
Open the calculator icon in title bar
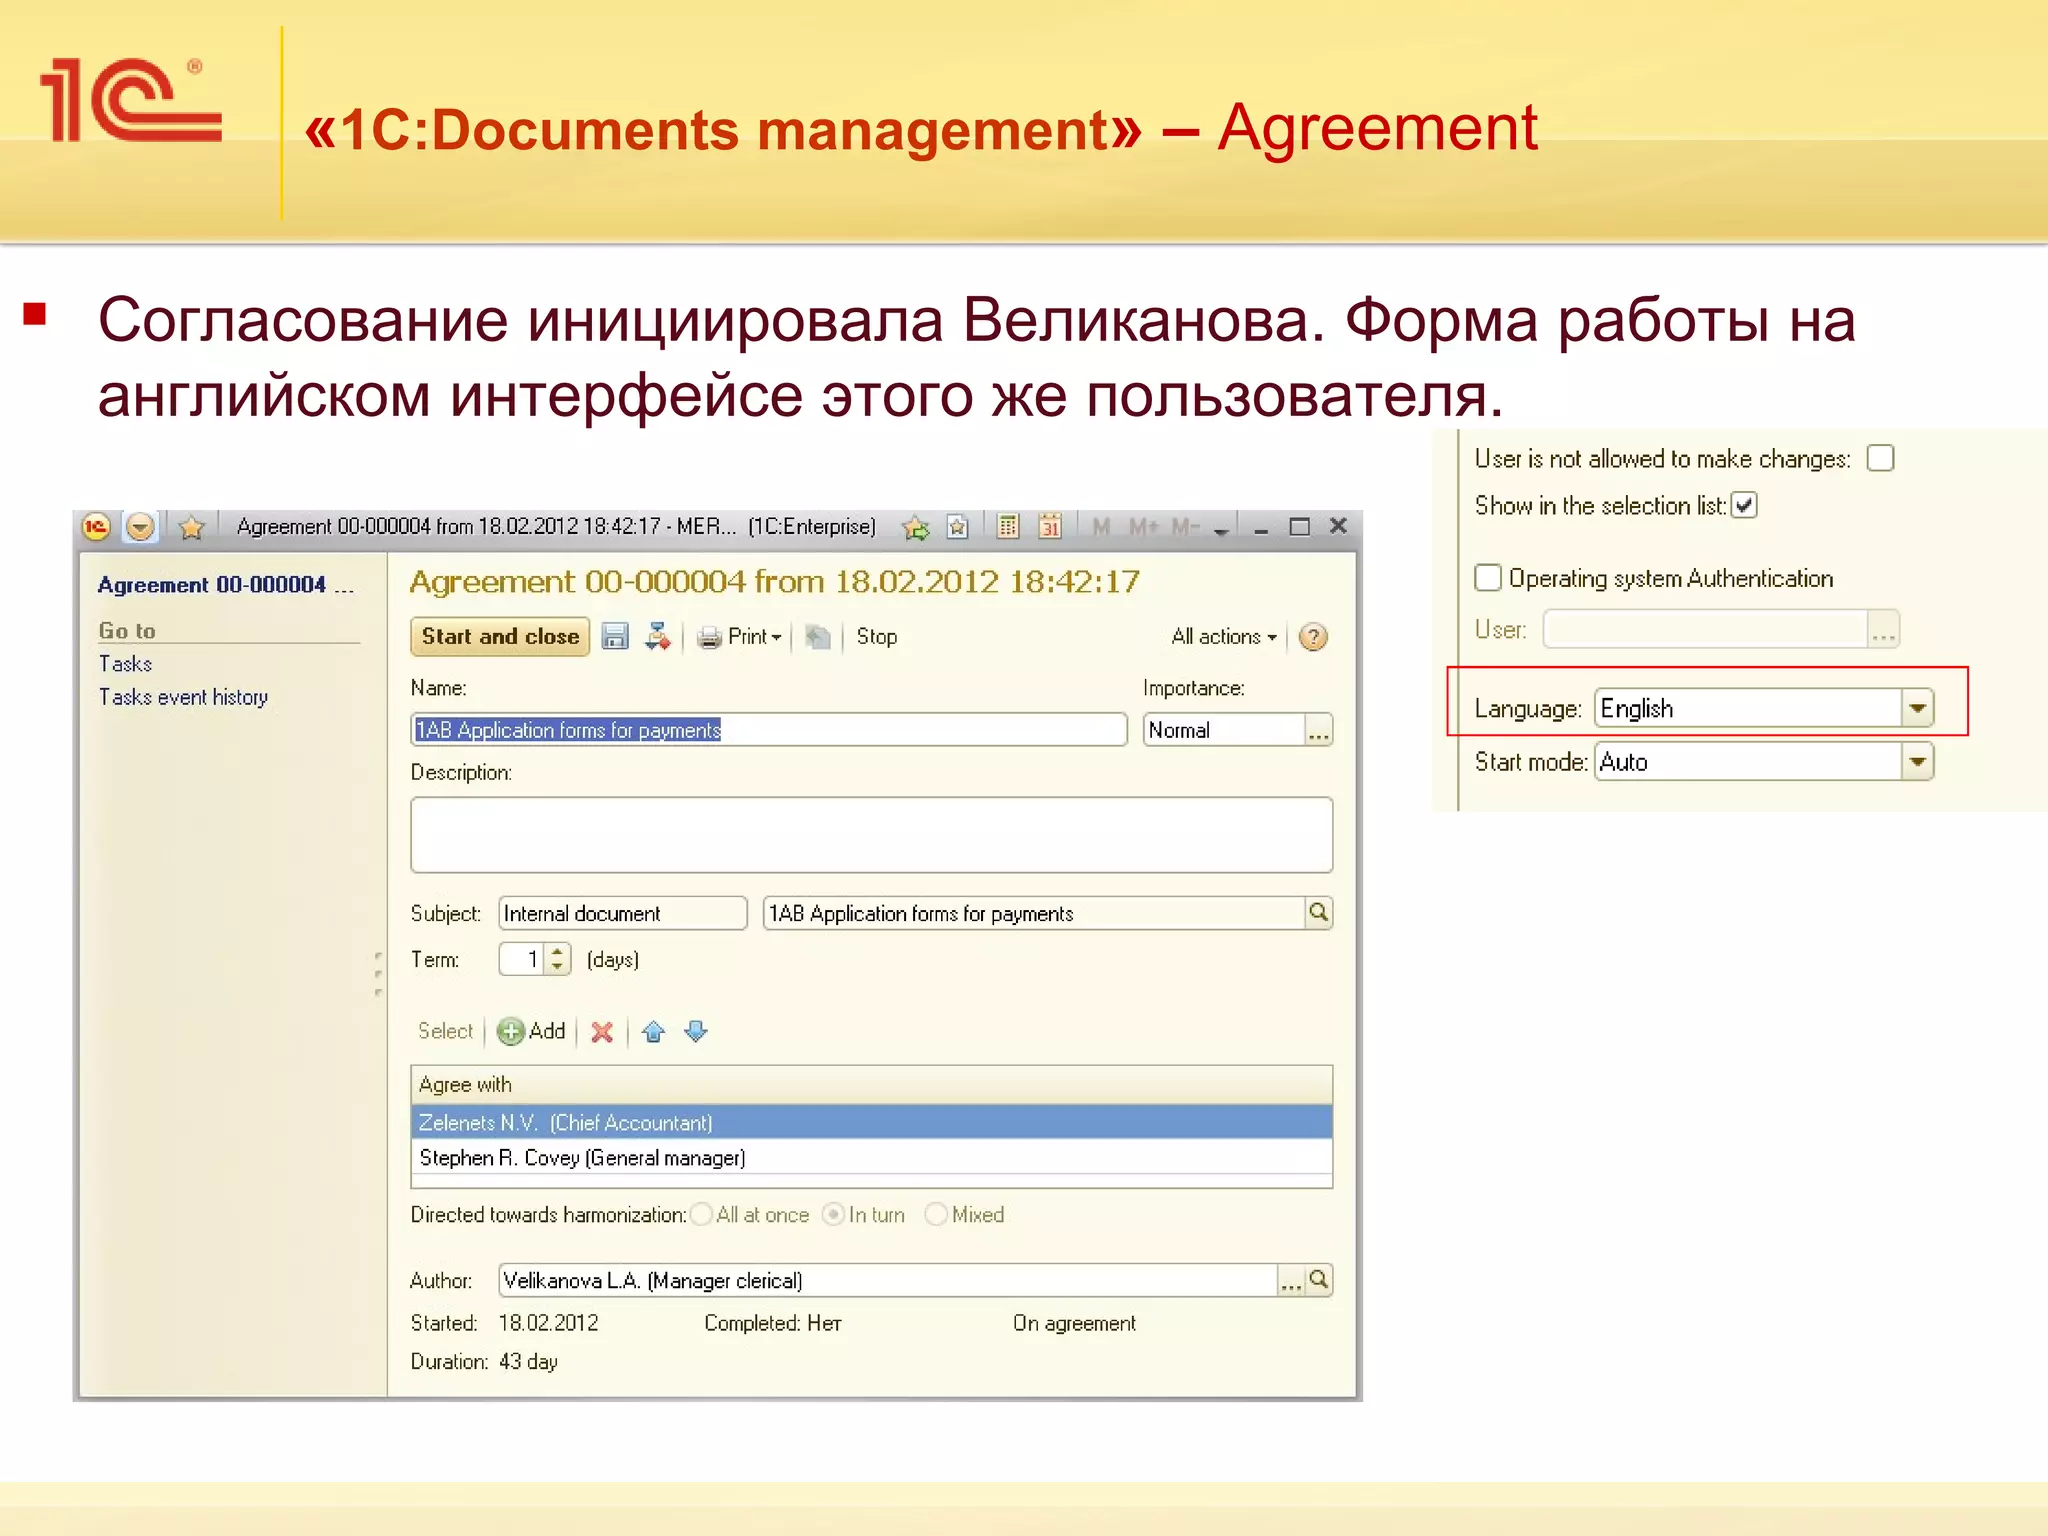click(1008, 526)
